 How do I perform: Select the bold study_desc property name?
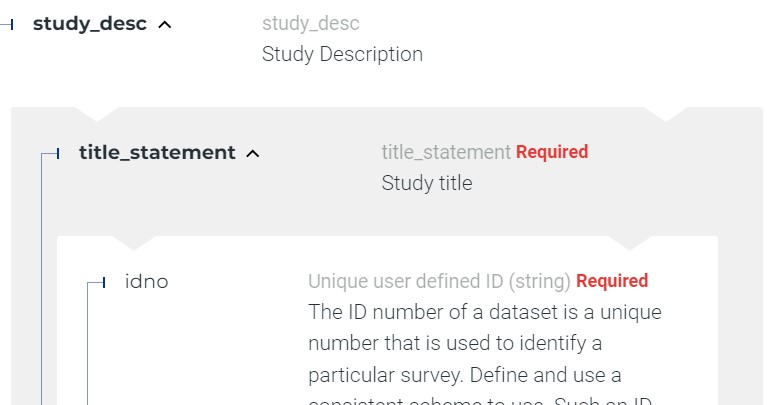click(90, 24)
